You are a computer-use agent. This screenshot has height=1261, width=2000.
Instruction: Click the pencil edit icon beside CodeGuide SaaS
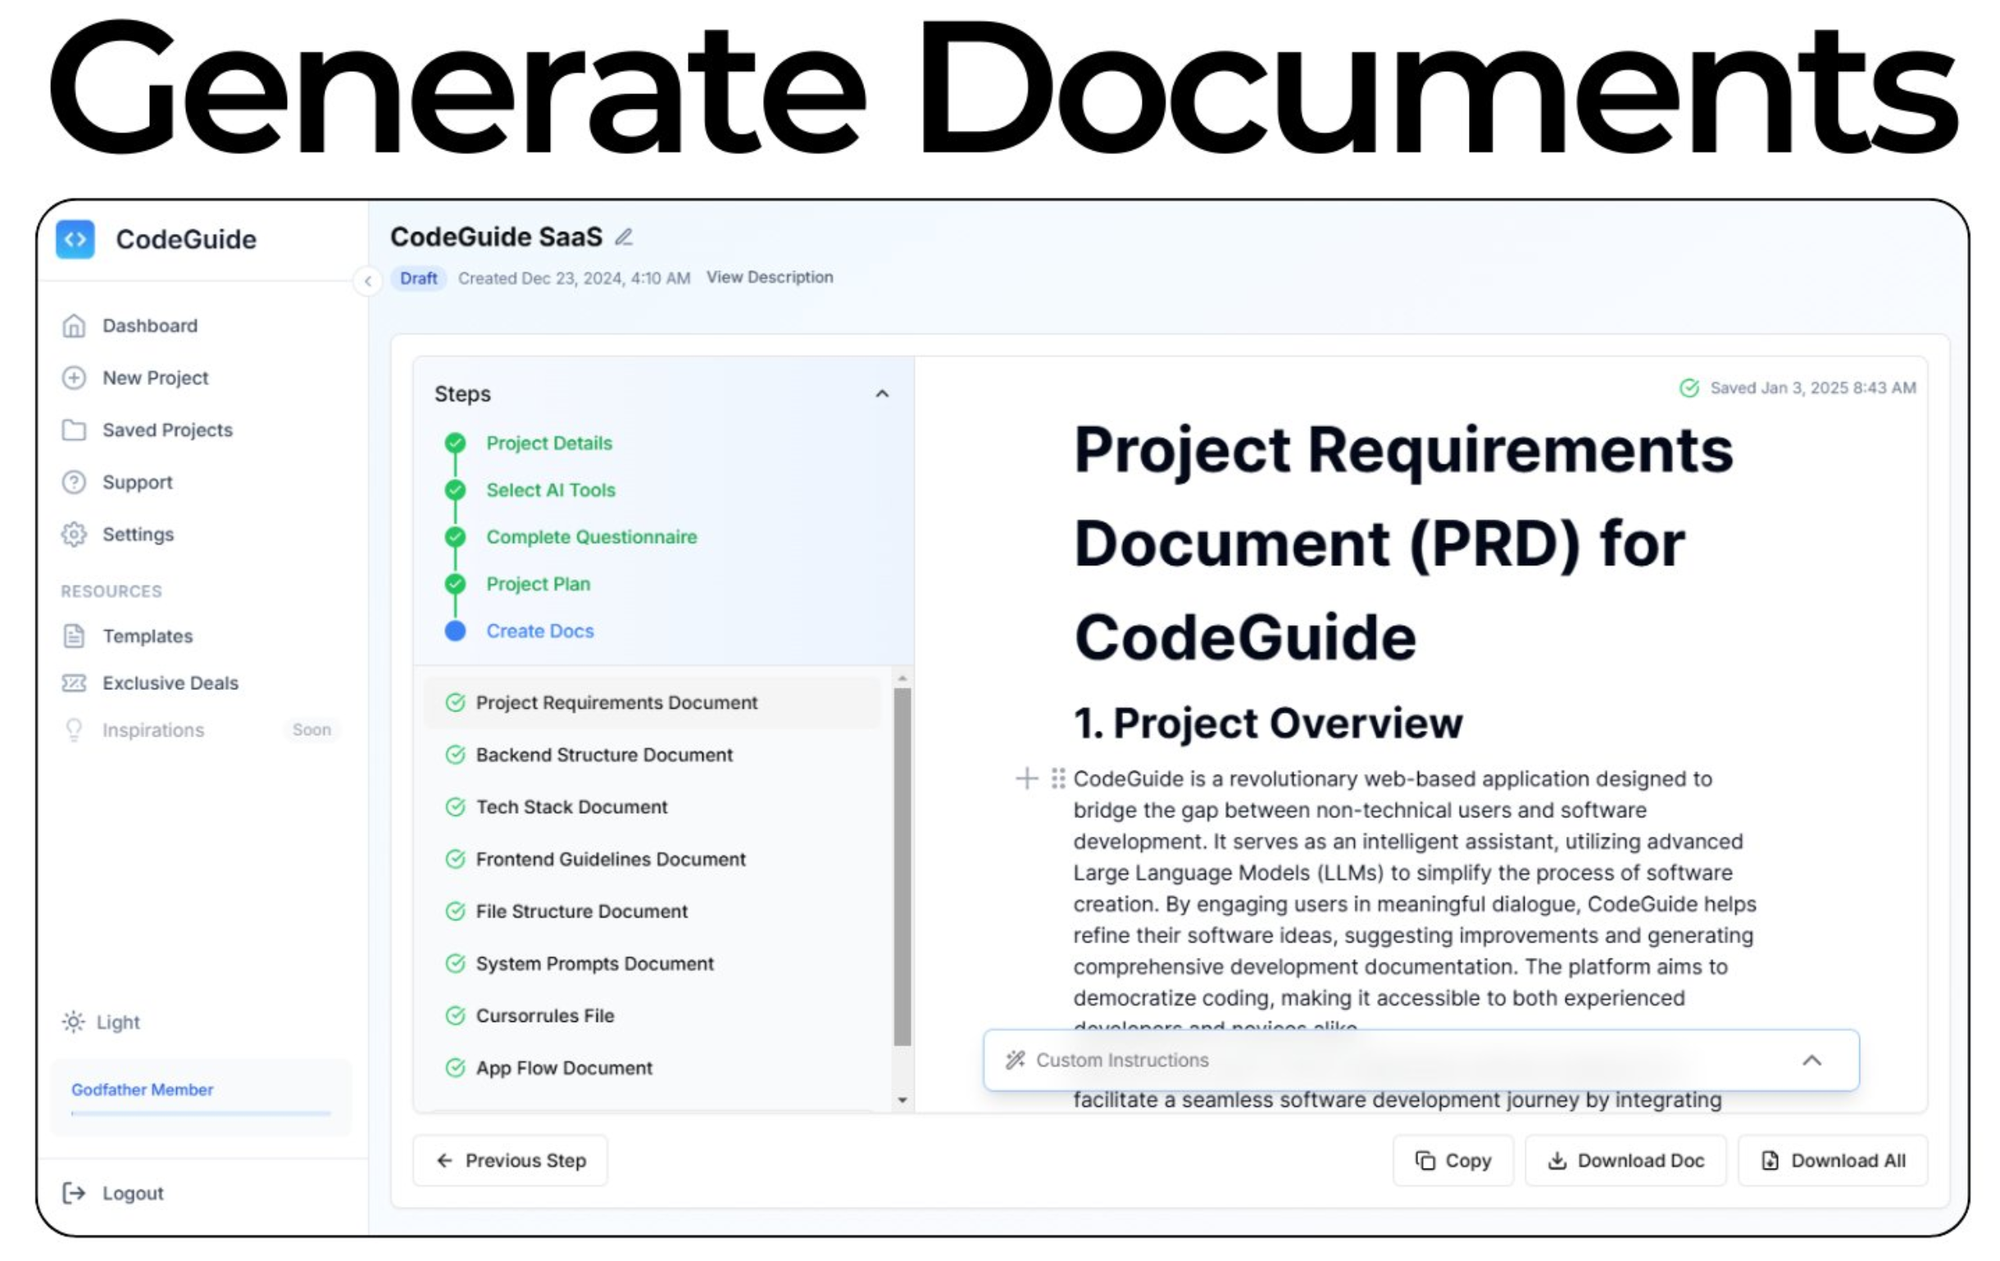[624, 237]
